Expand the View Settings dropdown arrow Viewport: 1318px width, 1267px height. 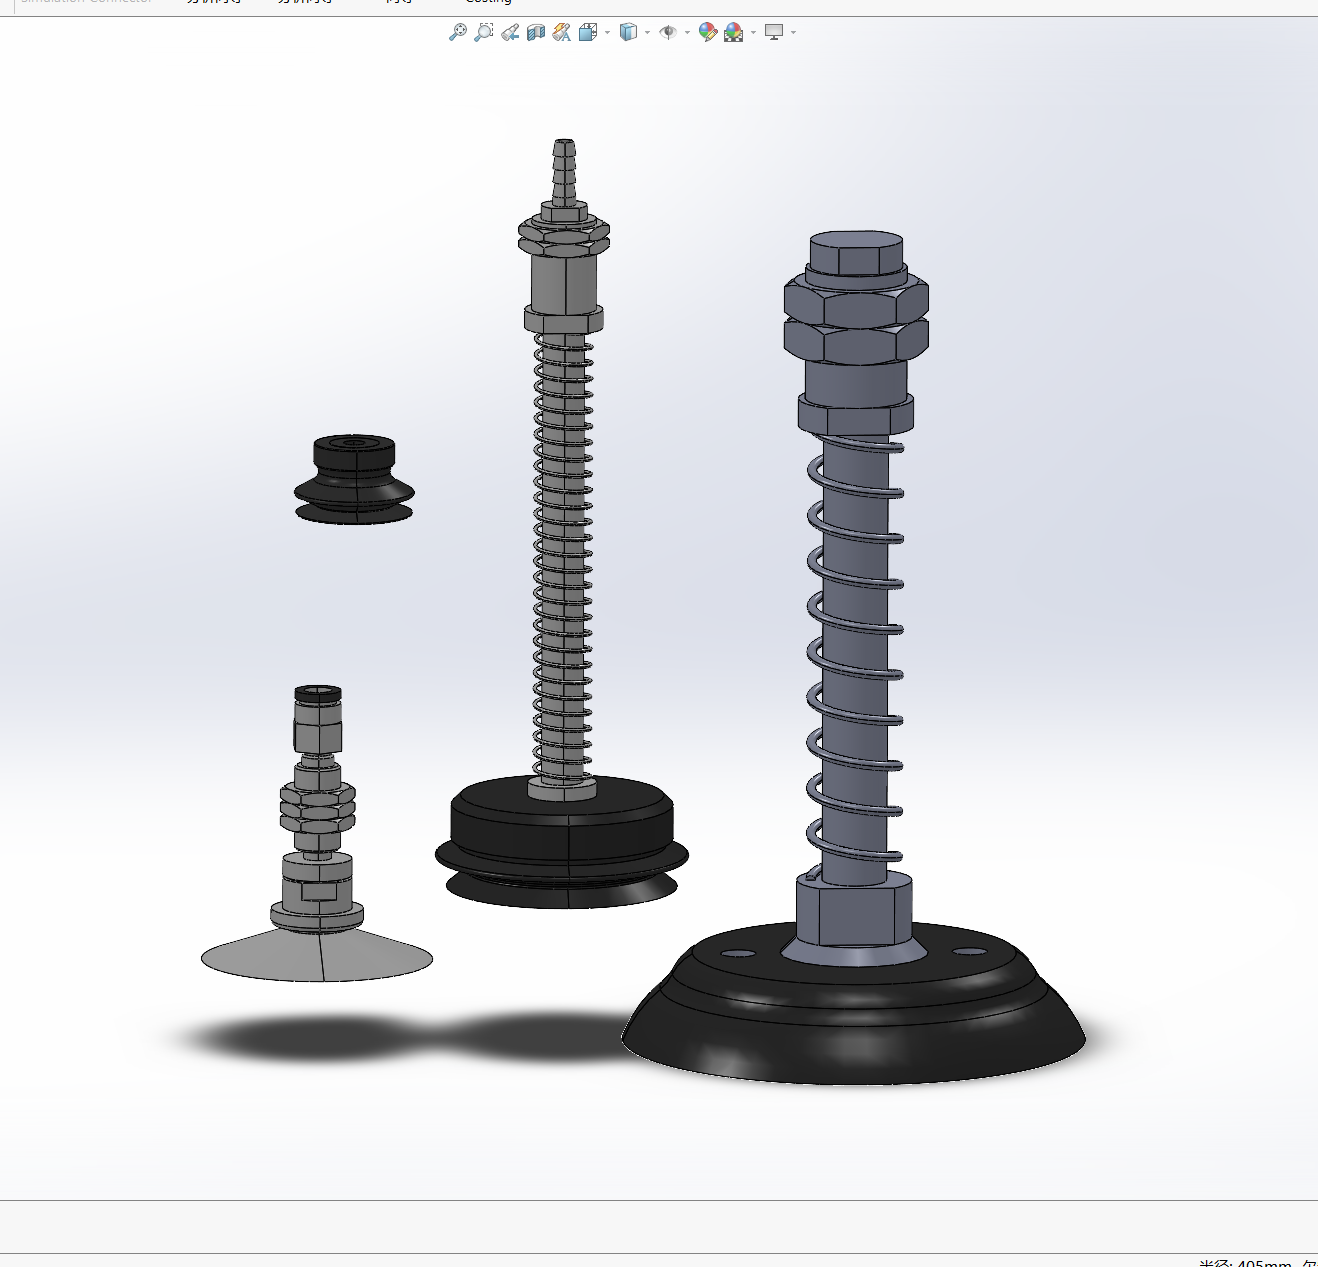coord(793,33)
